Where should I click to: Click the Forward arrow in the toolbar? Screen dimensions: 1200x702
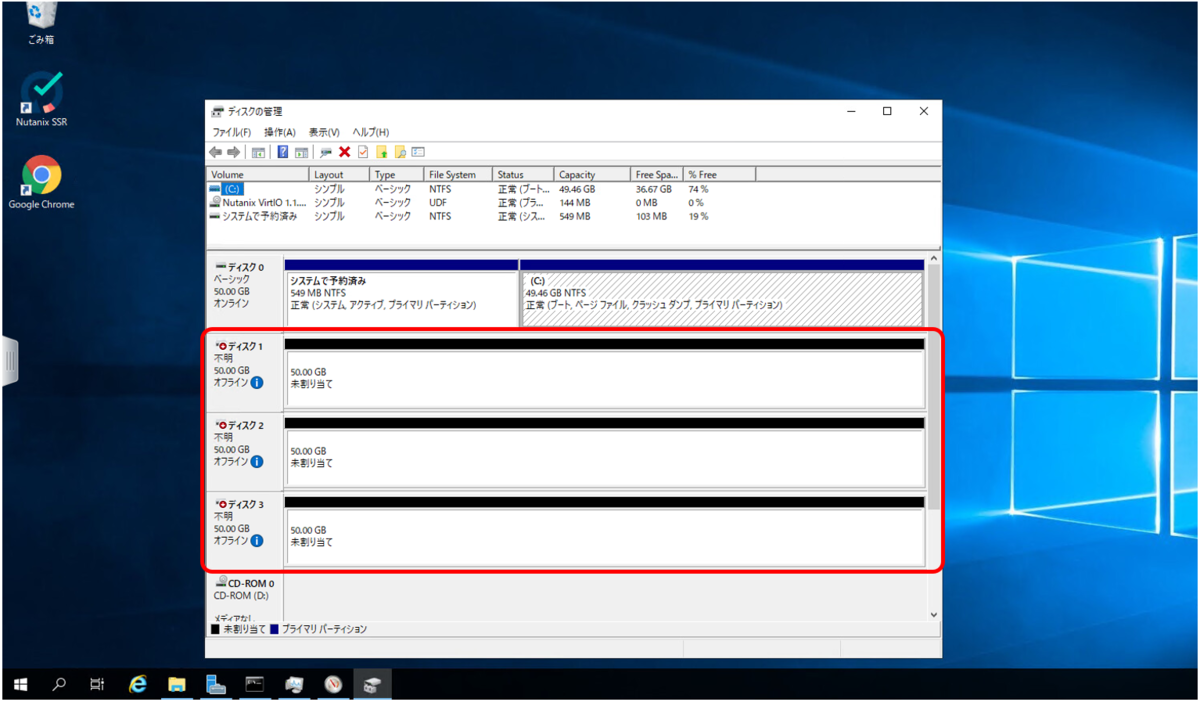234,152
